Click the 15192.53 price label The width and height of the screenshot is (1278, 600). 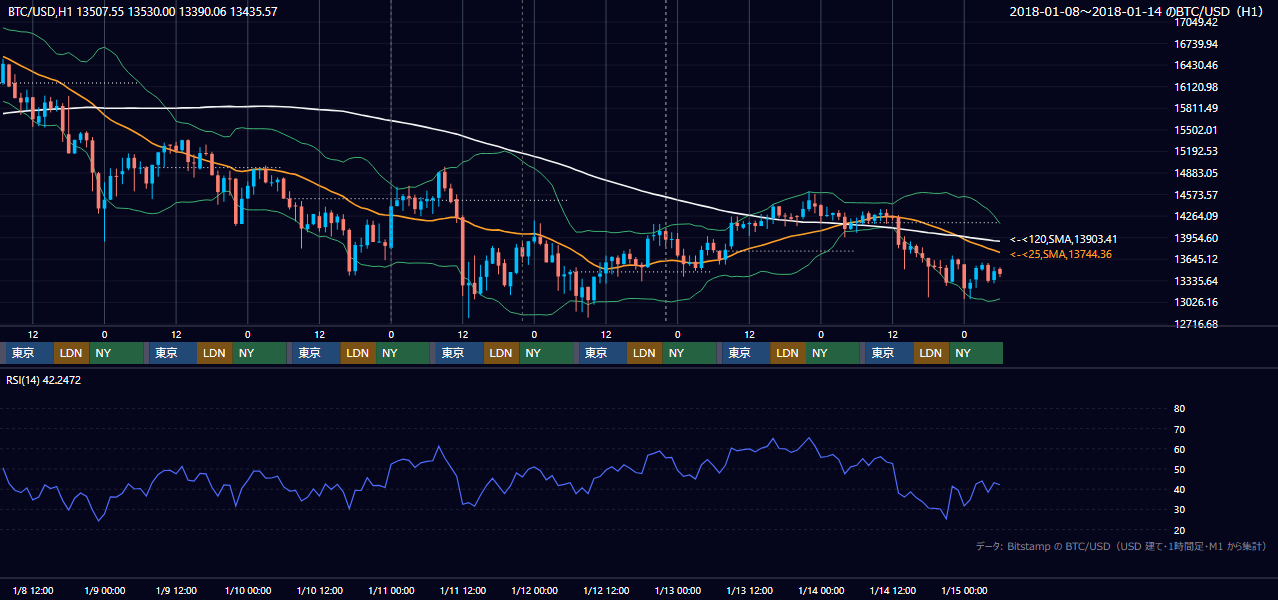coord(1195,151)
